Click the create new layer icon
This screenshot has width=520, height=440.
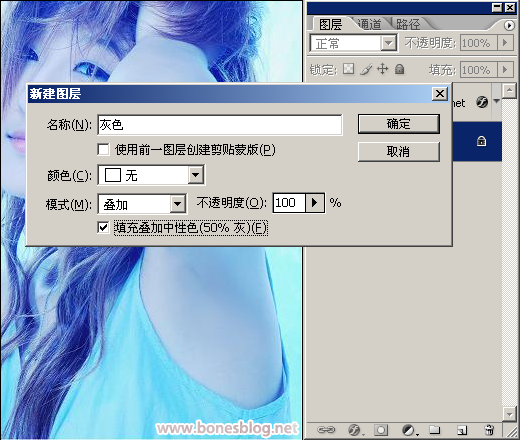click(462, 430)
